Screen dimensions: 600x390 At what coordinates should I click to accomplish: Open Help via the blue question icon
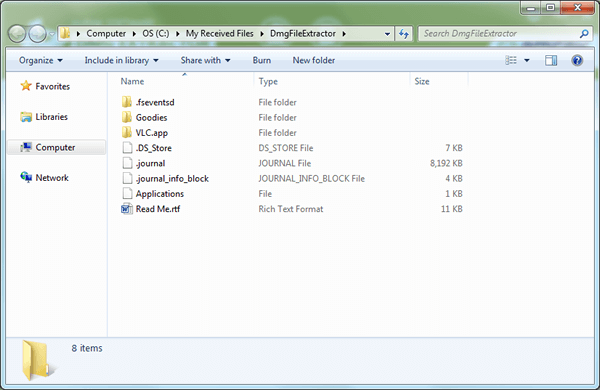(577, 60)
